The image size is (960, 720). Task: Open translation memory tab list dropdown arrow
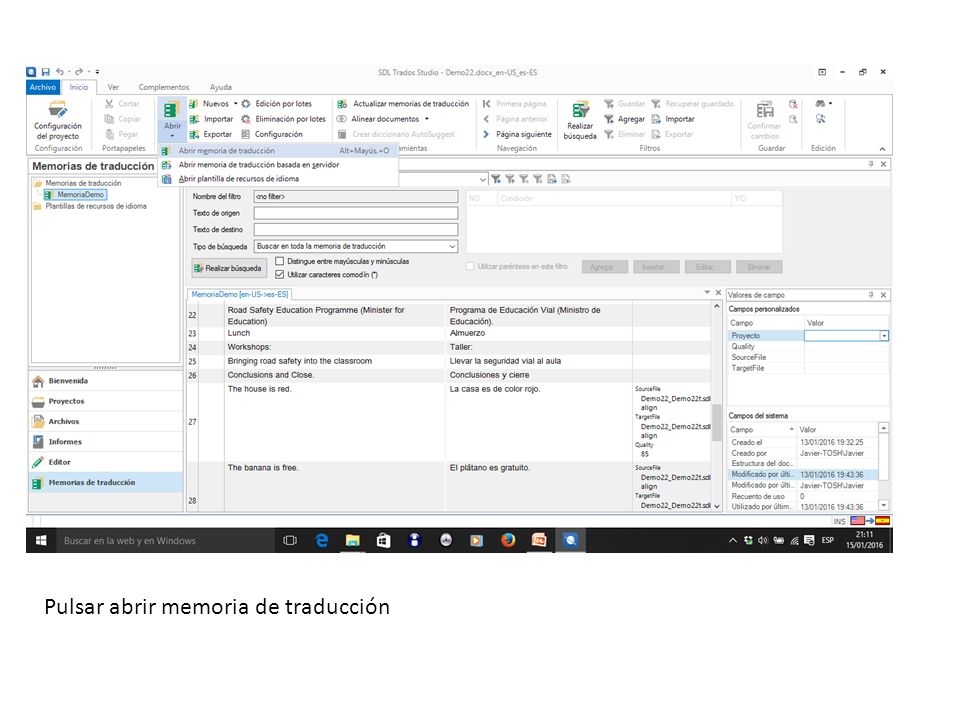(707, 293)
